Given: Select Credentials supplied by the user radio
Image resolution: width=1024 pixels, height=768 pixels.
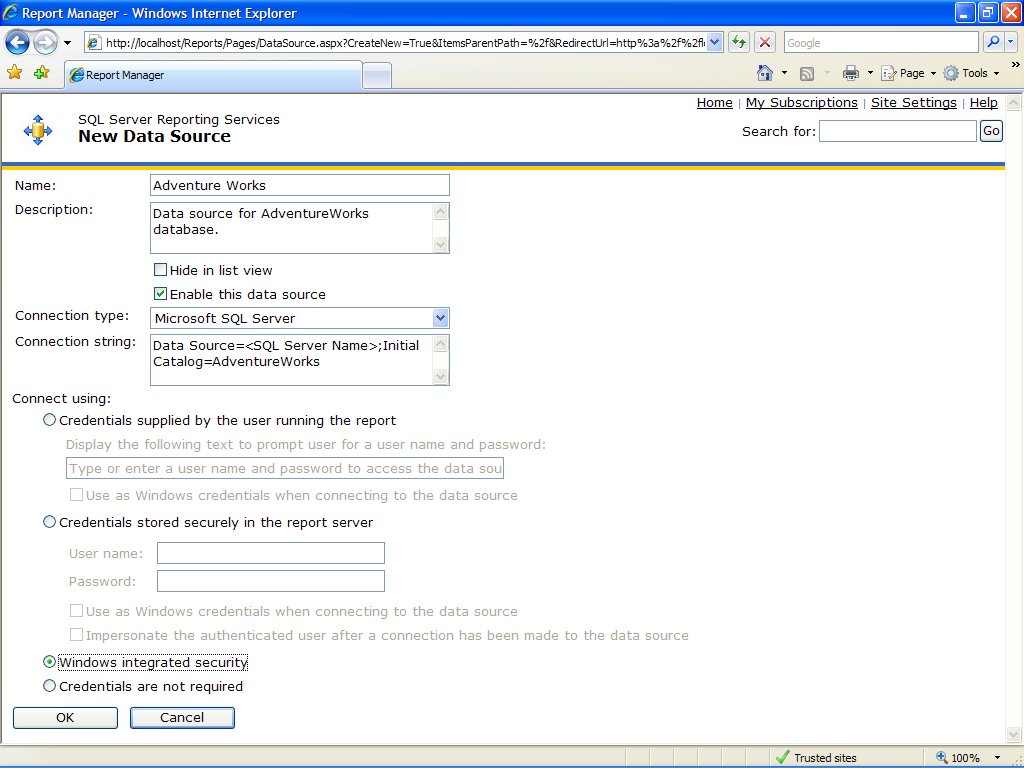Looking at the screenshot, I should click(x=49, y=420).
